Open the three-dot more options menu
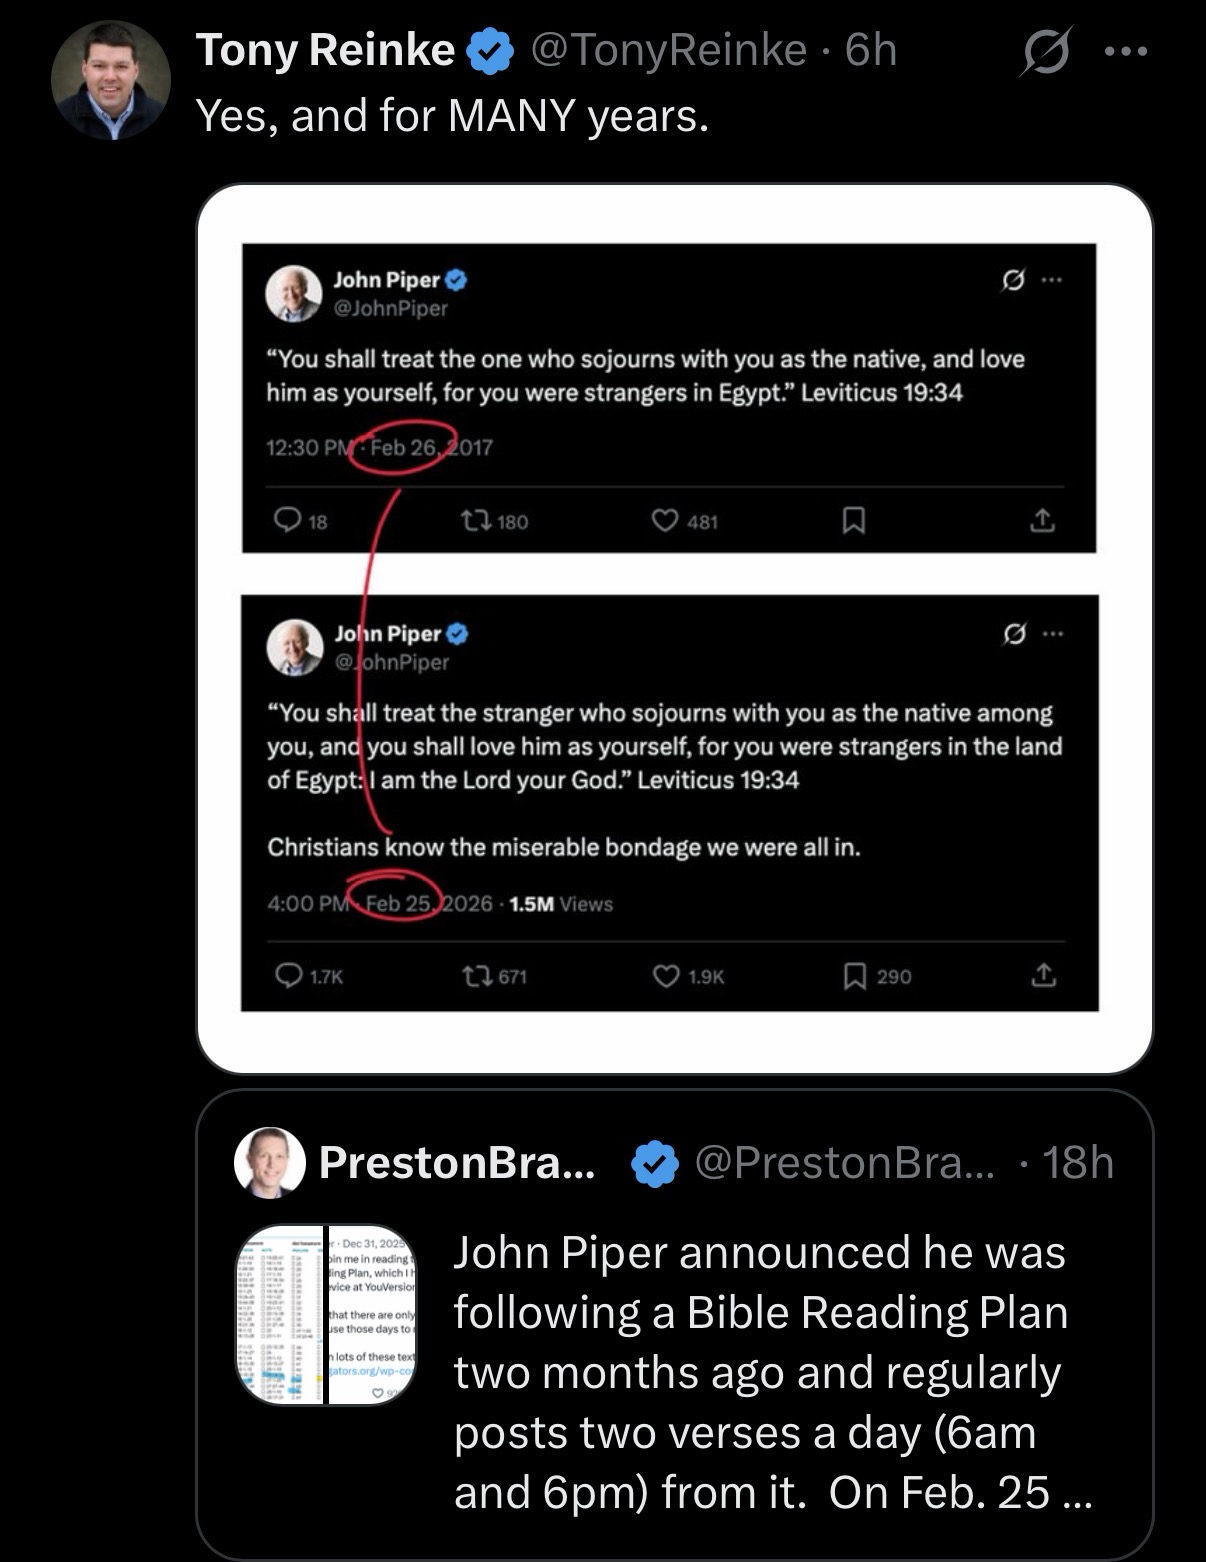The height and width of the screenshot is (1562, 1206). pyautogui.click(x=1126, y=51)
